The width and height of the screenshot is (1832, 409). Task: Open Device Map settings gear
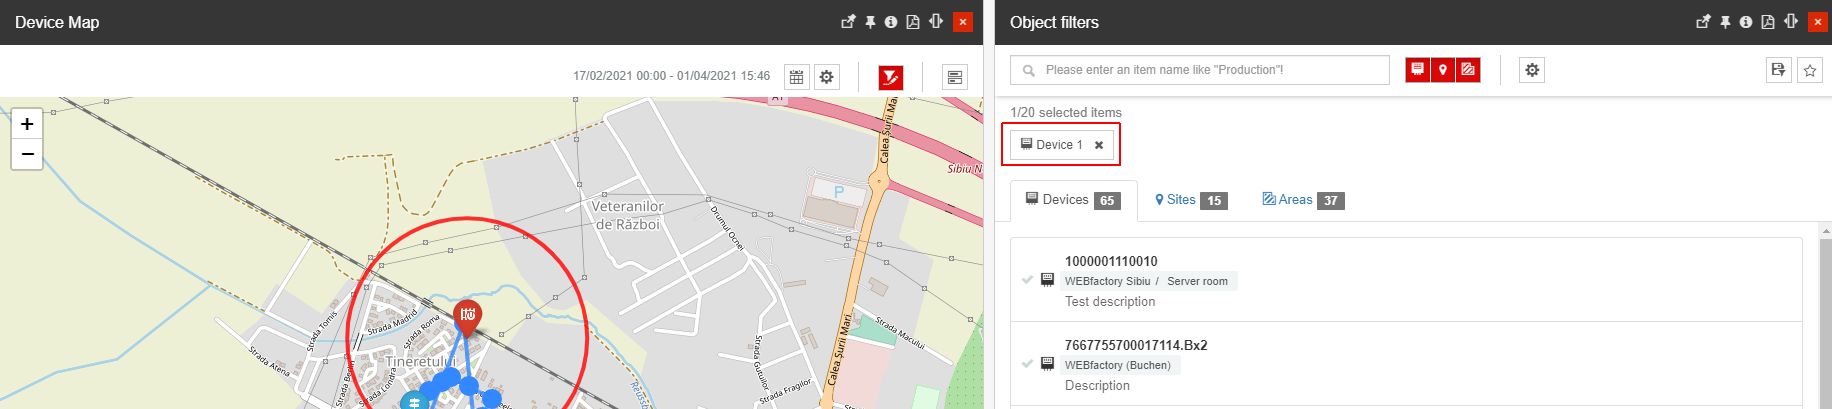pos(827,77)
